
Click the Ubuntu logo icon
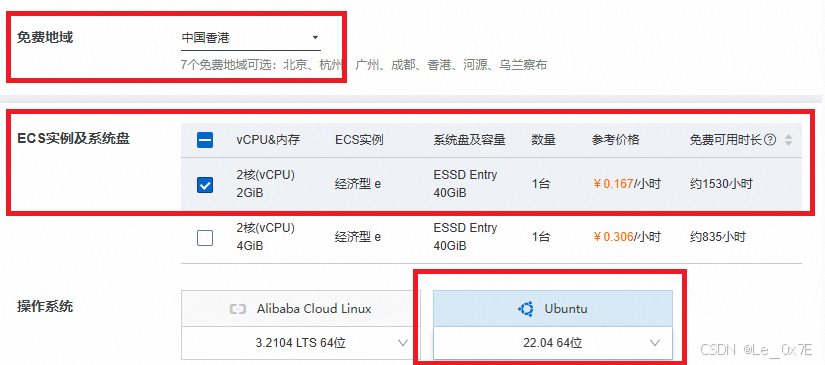(x=526, y=309)
